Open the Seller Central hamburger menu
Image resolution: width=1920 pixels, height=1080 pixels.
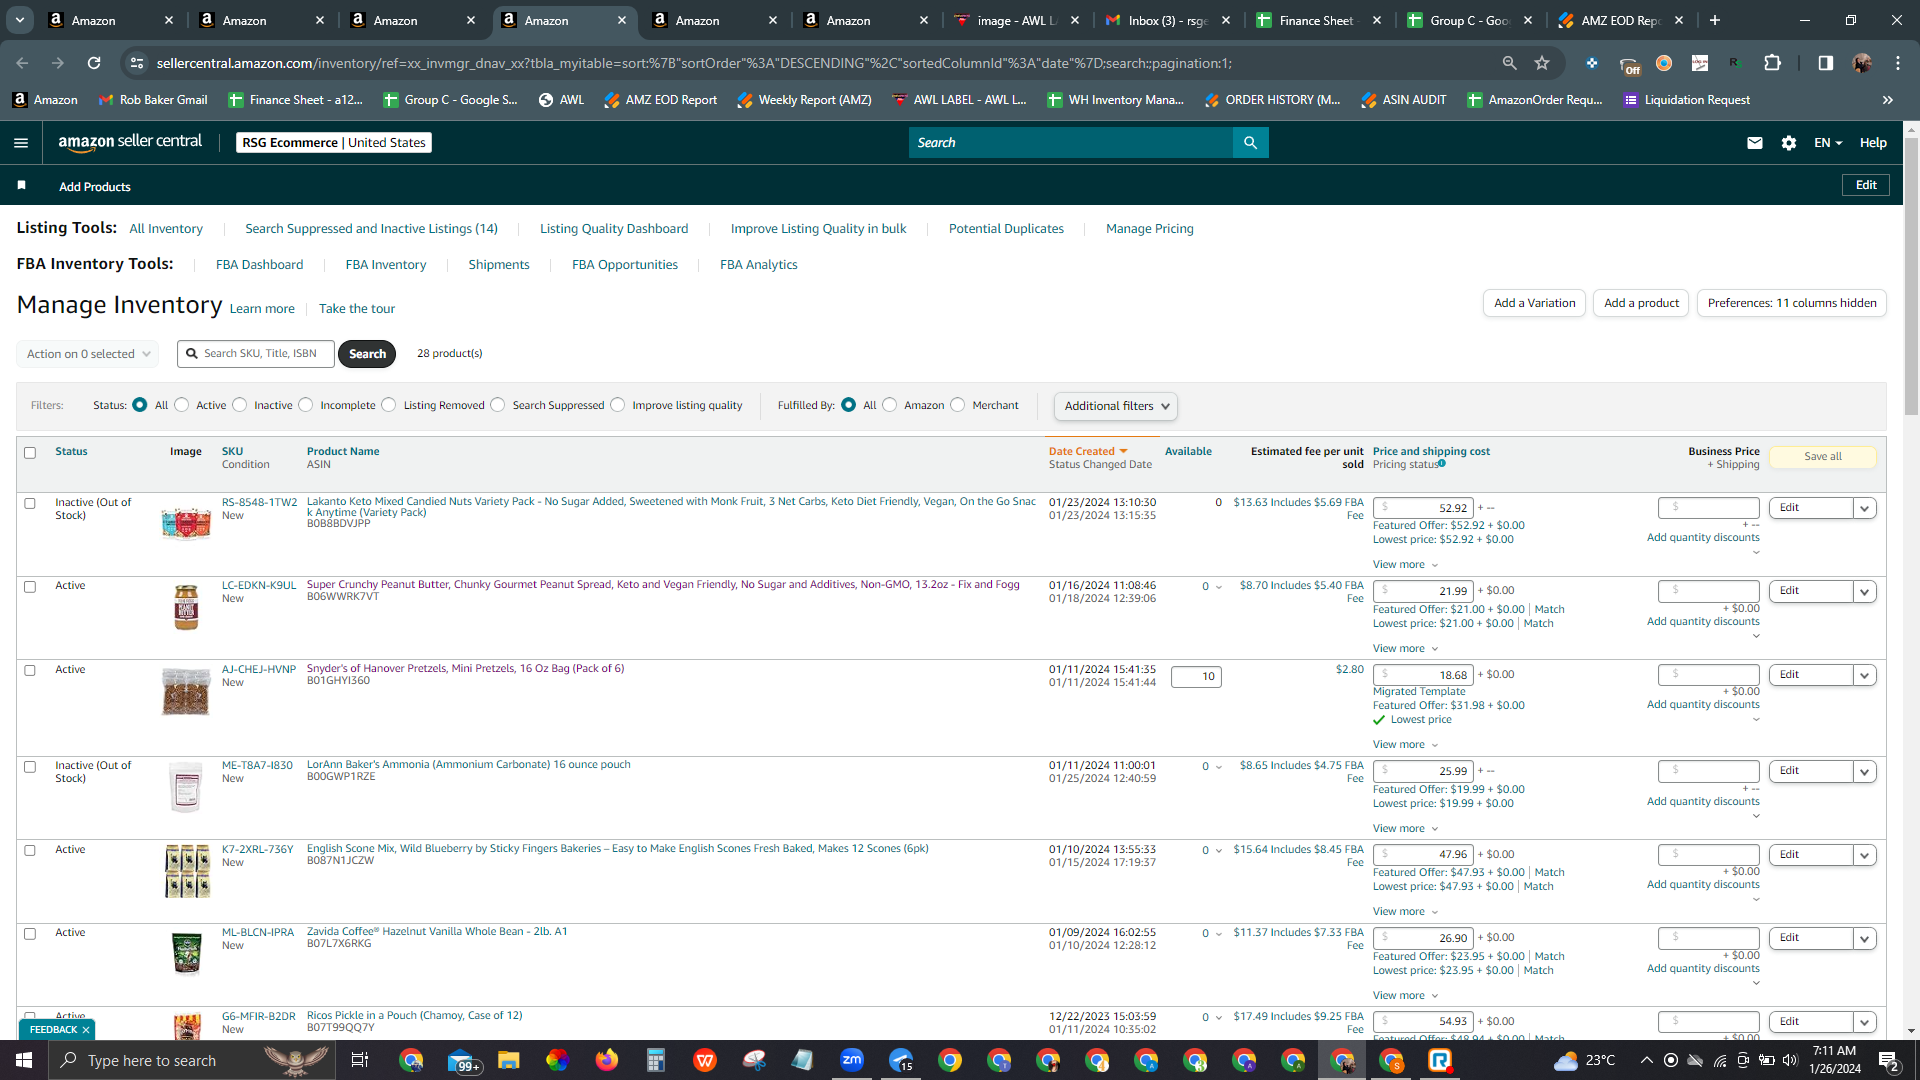tap(21, 143)
